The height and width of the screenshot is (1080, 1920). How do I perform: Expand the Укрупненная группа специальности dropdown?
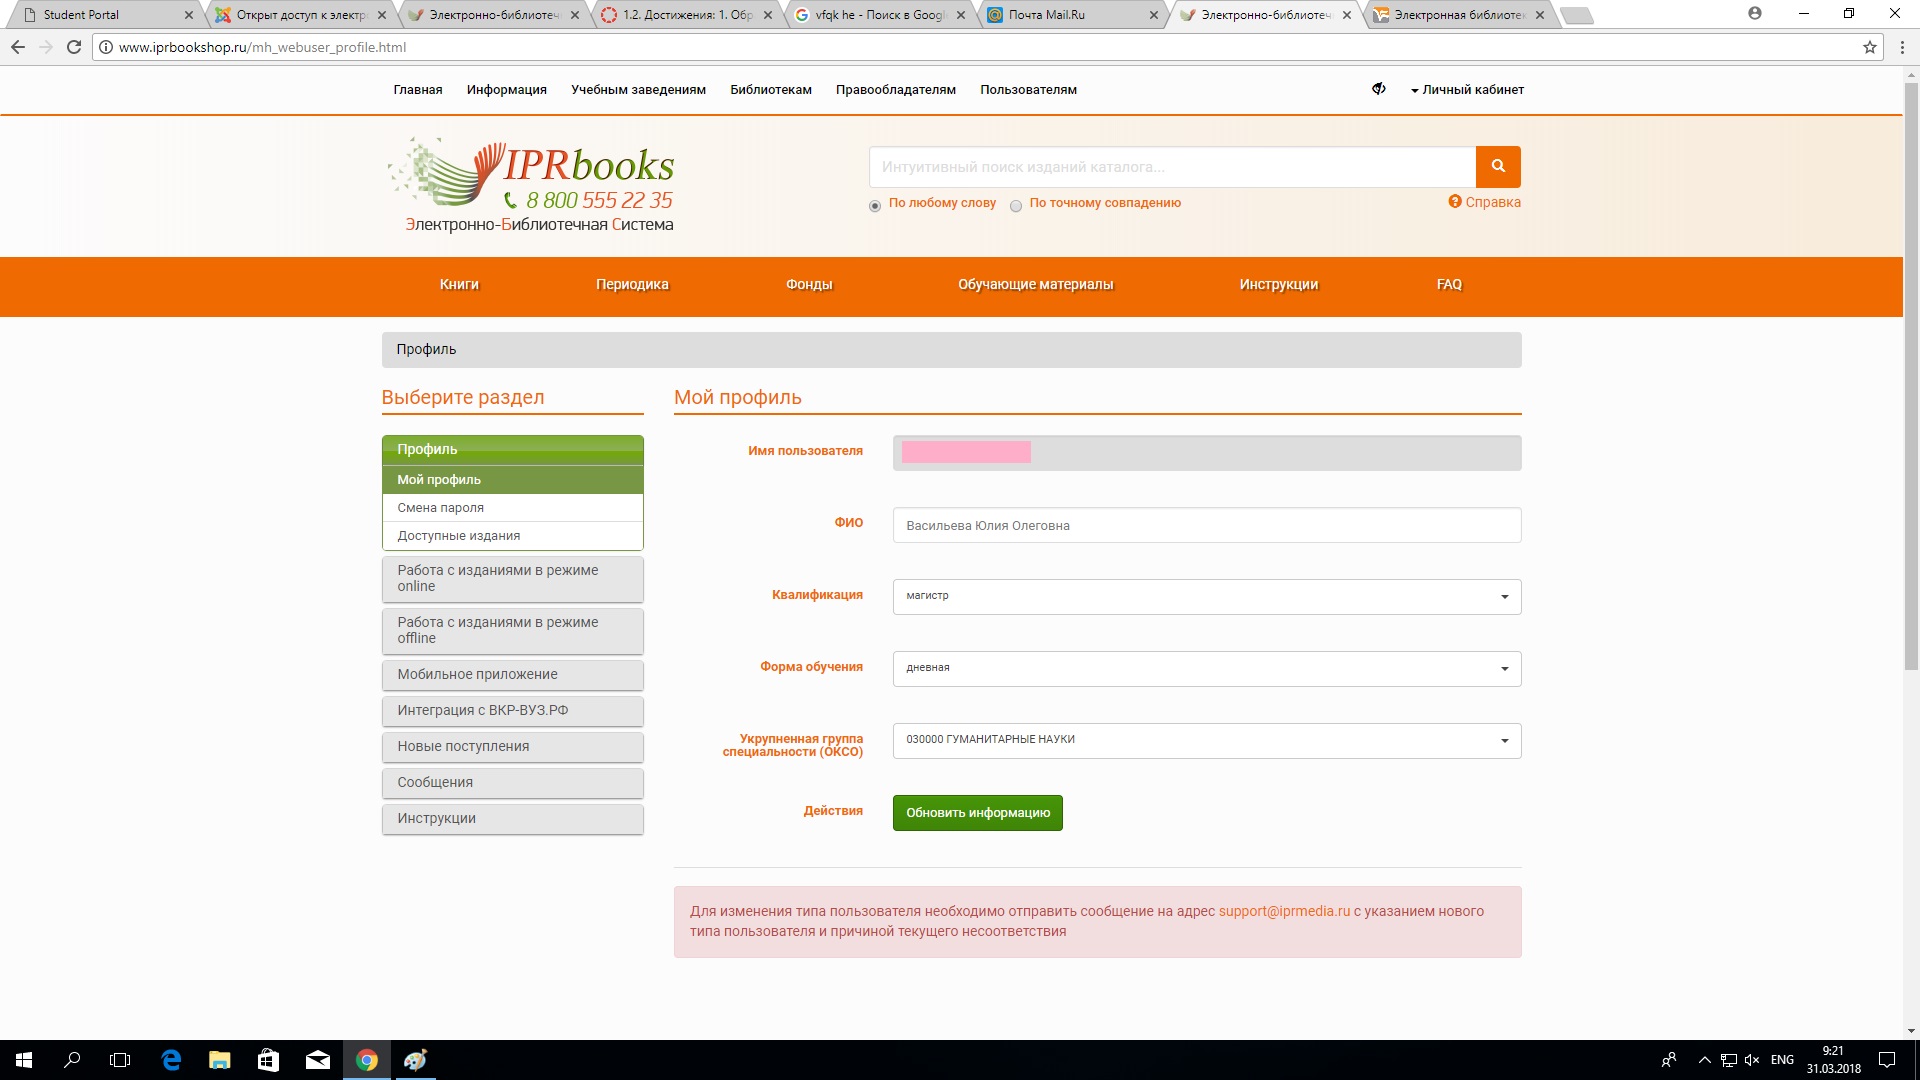(1206, 741)
